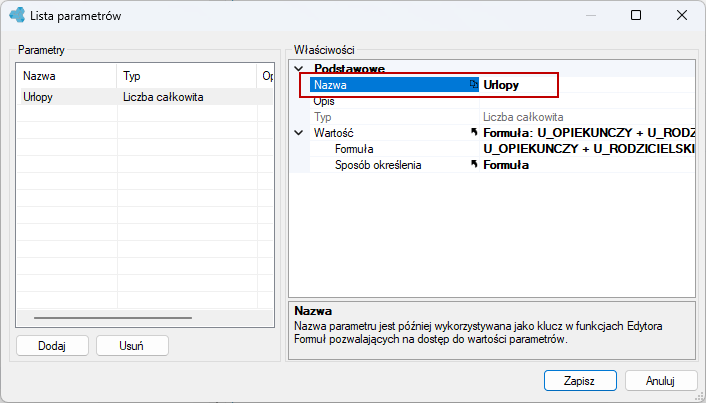Click the Dodaj button
The image size is (706, 403).
point(52,346)
